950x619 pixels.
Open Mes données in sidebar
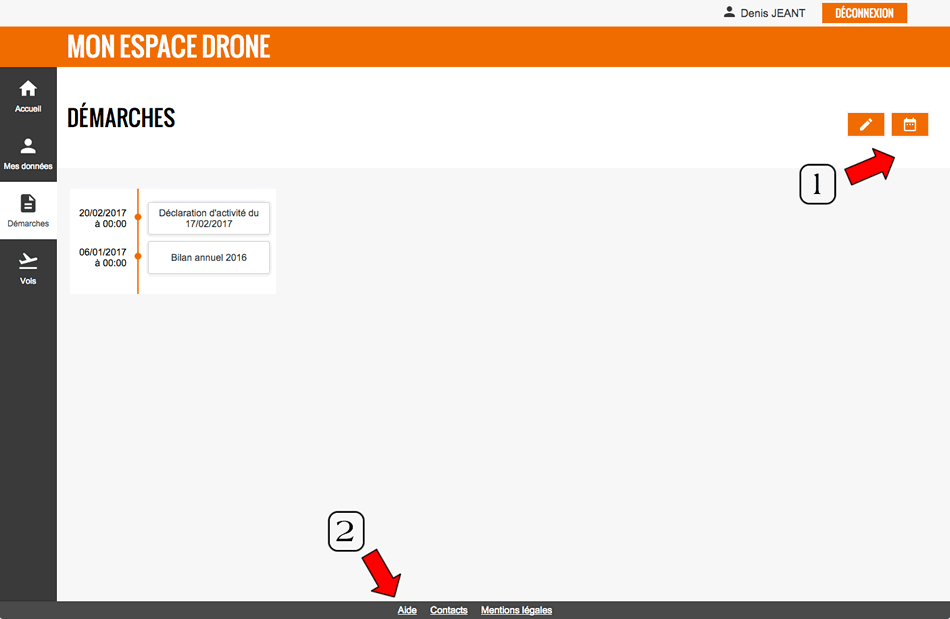28,153
